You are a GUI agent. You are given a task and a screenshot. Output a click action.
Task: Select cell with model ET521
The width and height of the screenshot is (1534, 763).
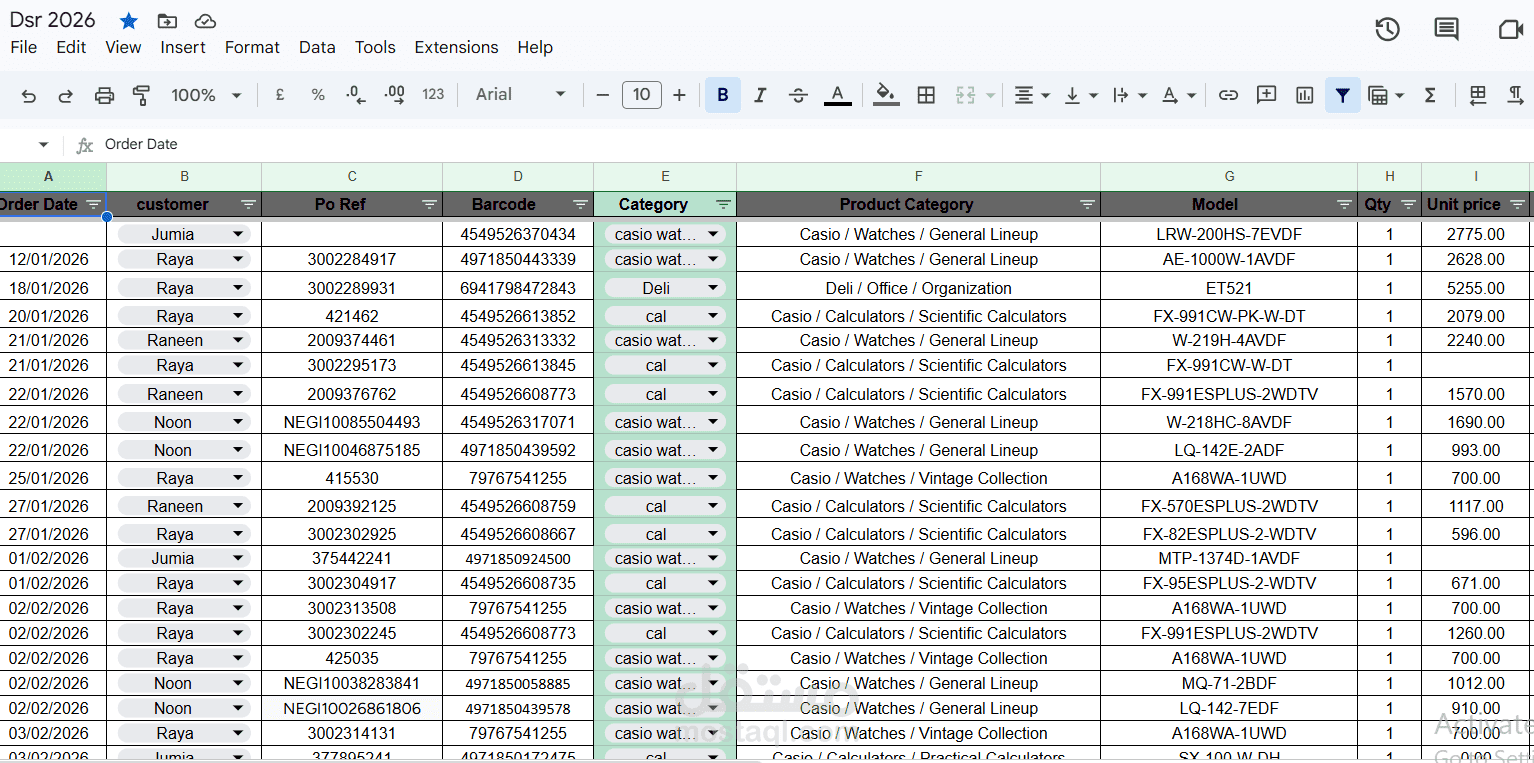tap(1229, 288)
